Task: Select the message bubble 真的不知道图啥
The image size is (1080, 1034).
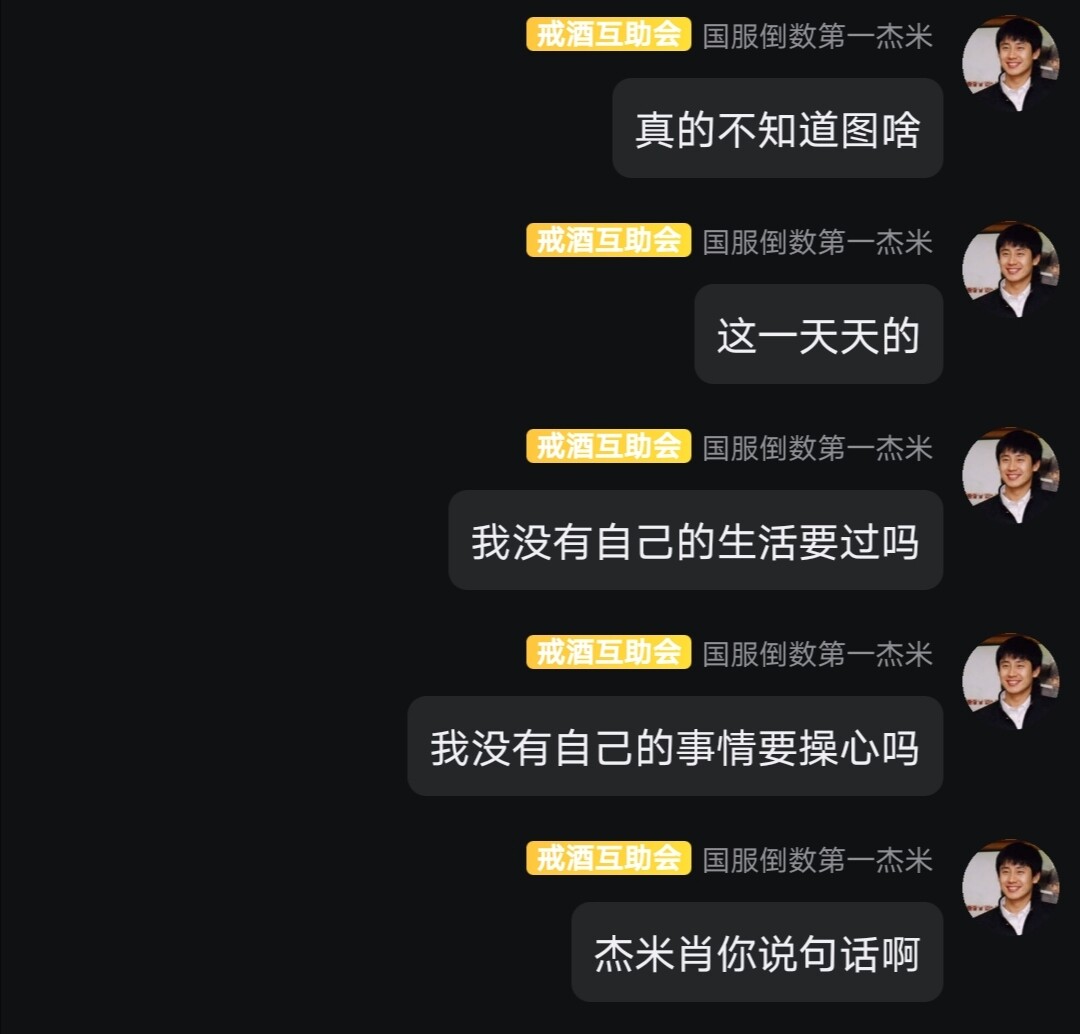Action: [778, 128]
